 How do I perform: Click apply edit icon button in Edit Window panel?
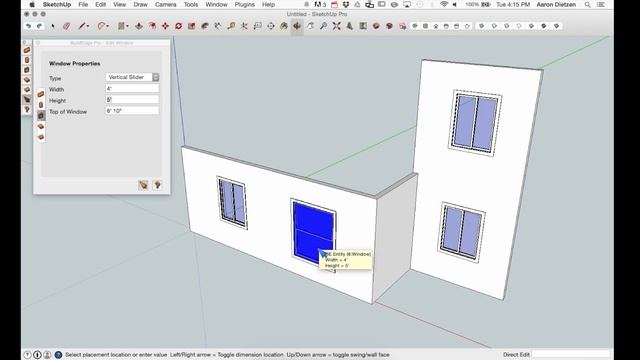(143, 185)
